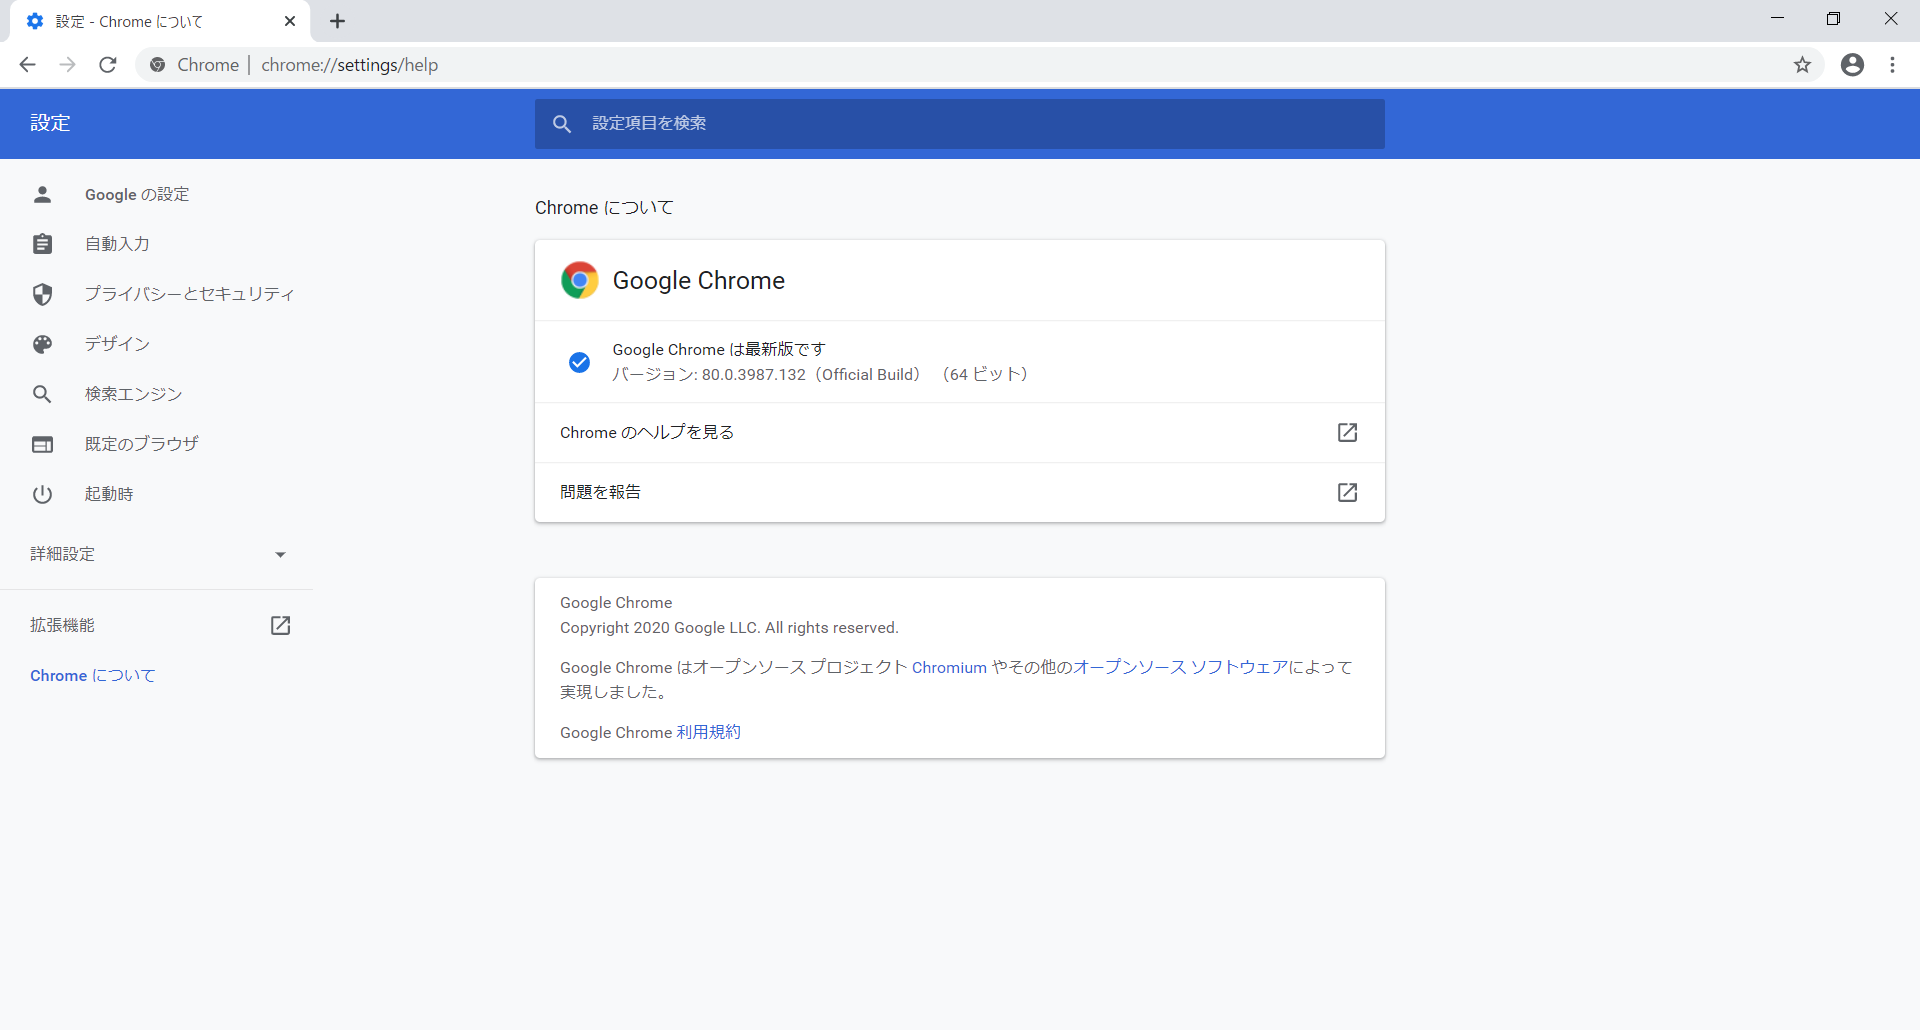Click the Google Chrome logo icon

(579, 280)
